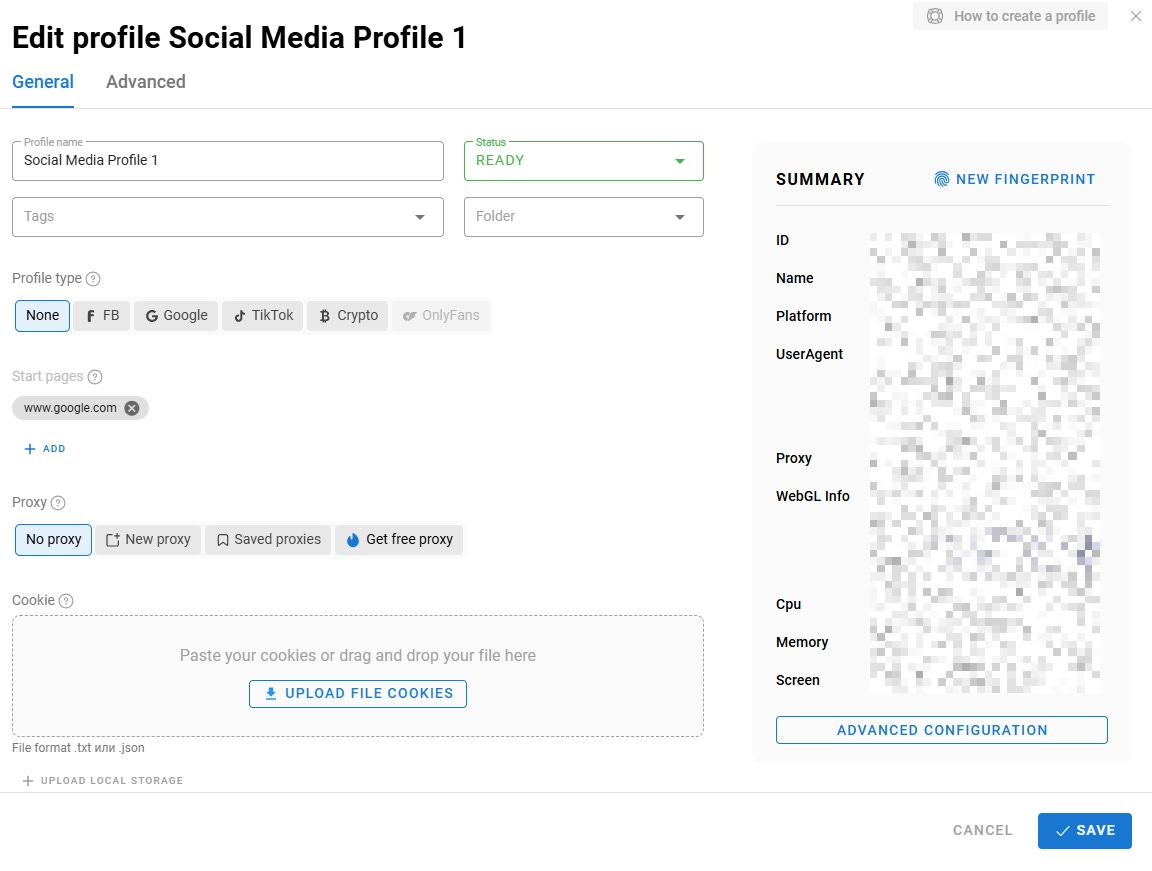
Task: Remove the www.google.com start page chip
Action: click(x=132, y=408)
